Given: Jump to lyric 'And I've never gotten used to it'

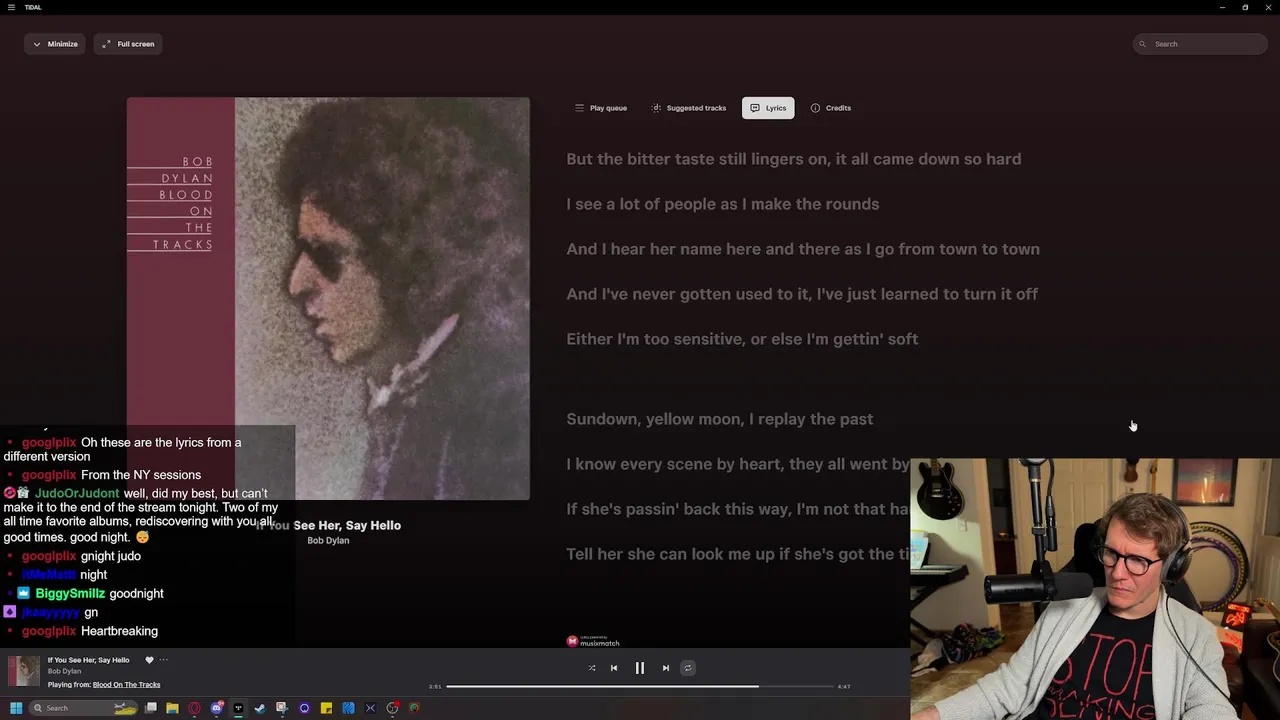Looking at the screenshot, I should click(x=802, y=294).
